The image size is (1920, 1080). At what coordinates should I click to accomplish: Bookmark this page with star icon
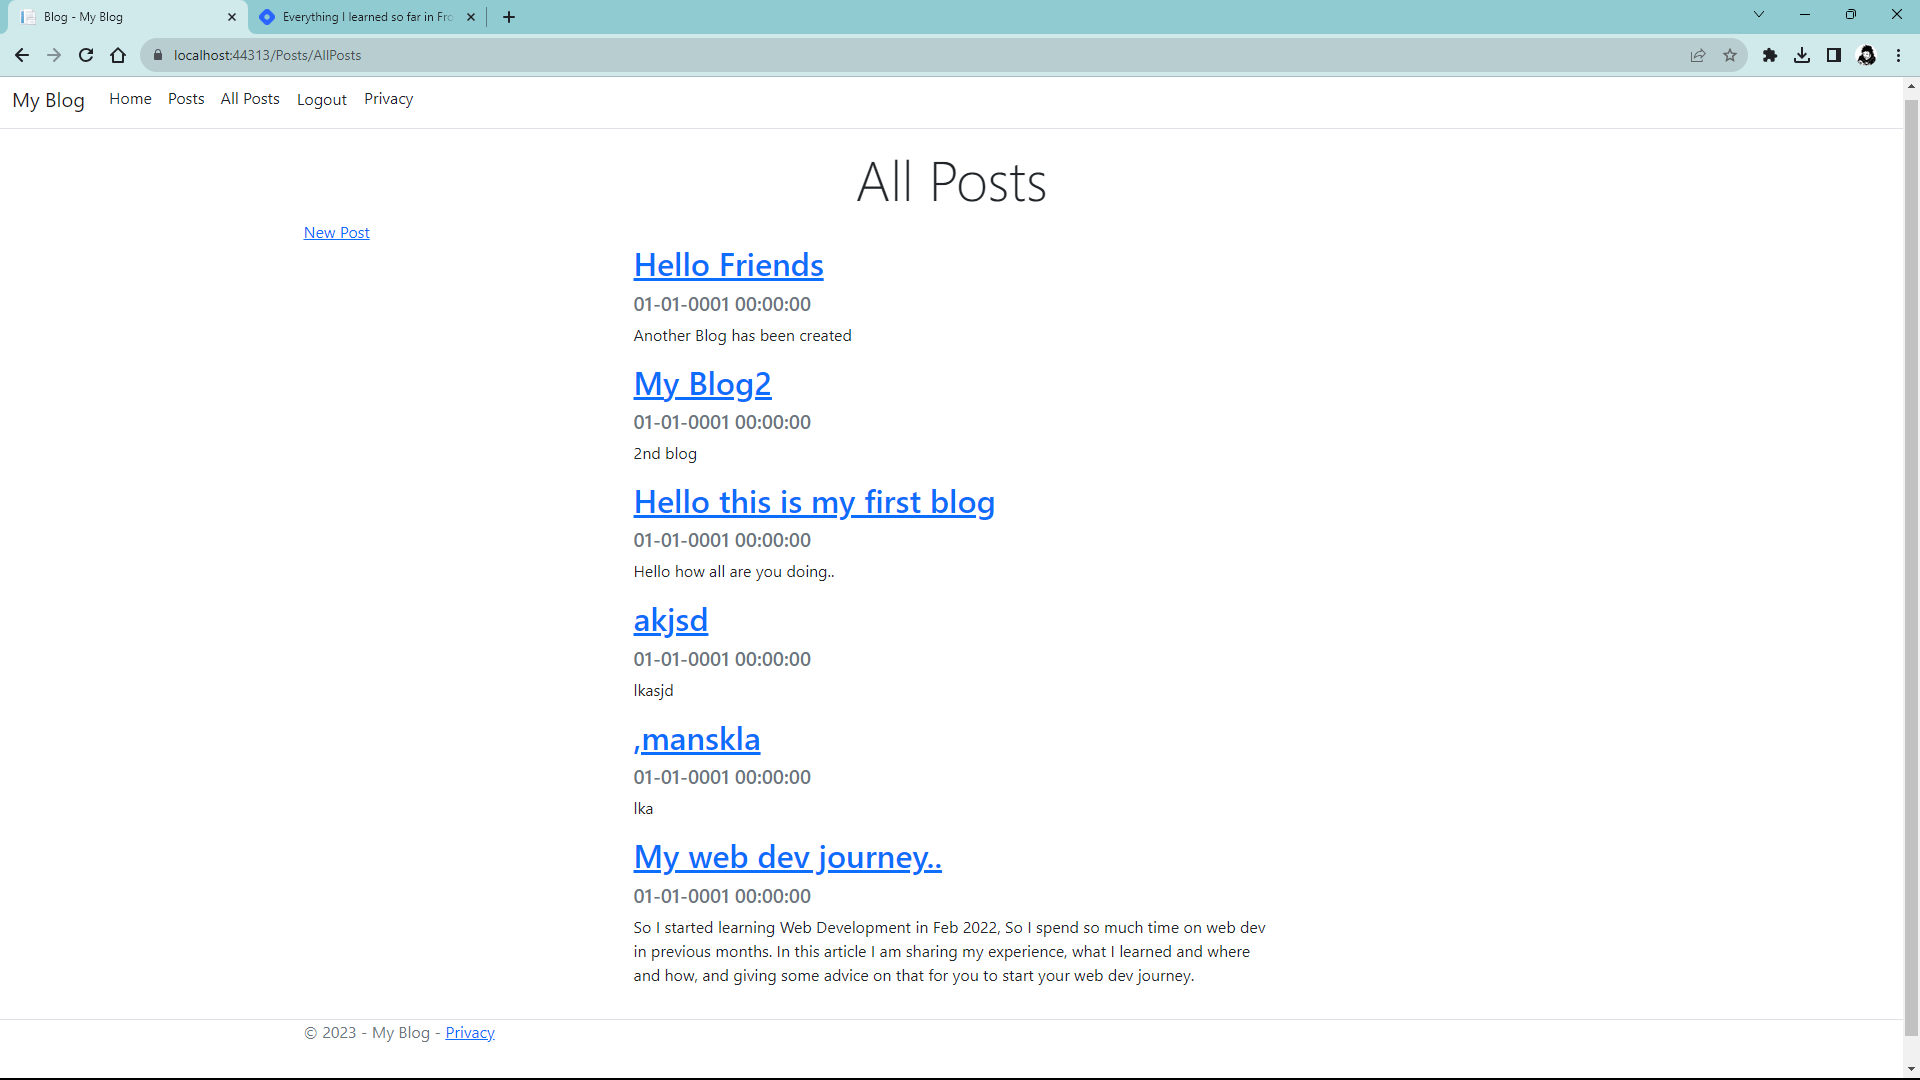point(1730,55)
